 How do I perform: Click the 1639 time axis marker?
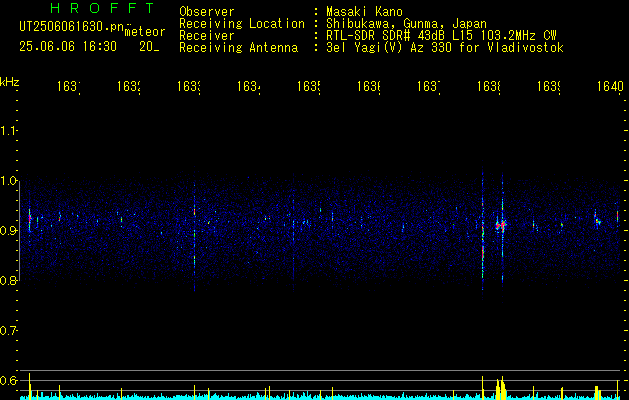tap(549, 86)
